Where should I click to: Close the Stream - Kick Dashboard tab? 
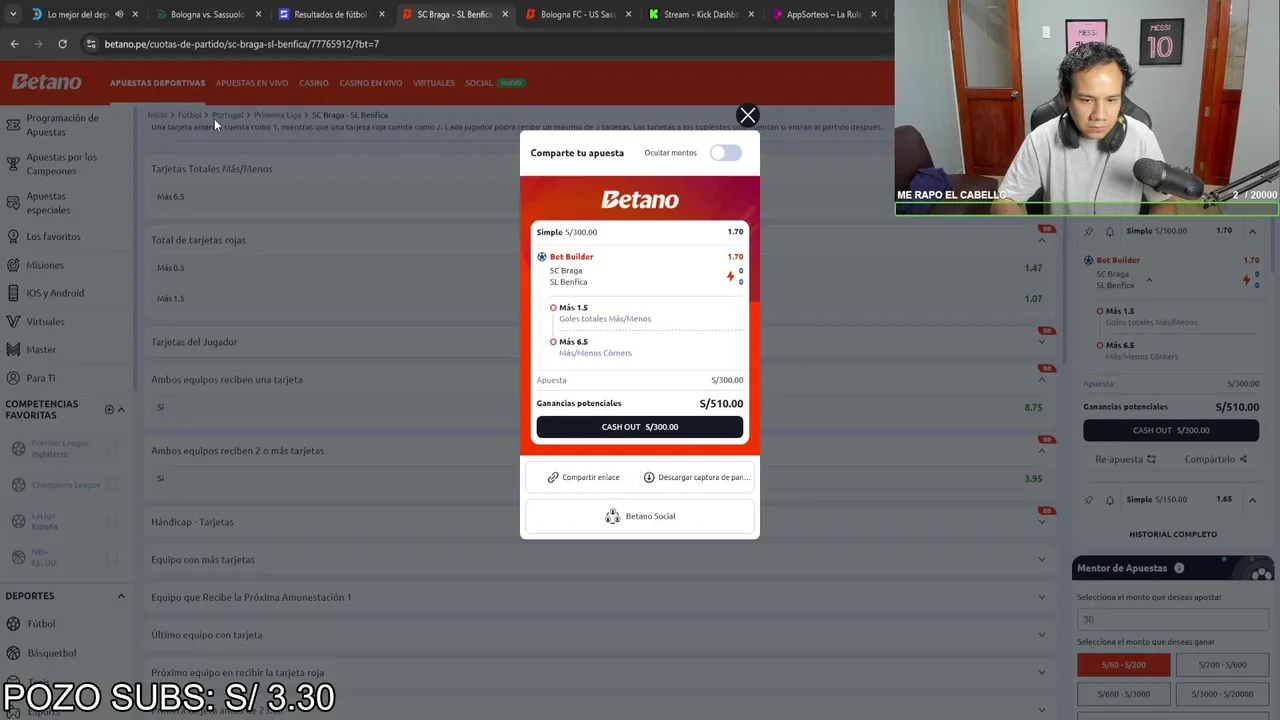coord(751,14)
